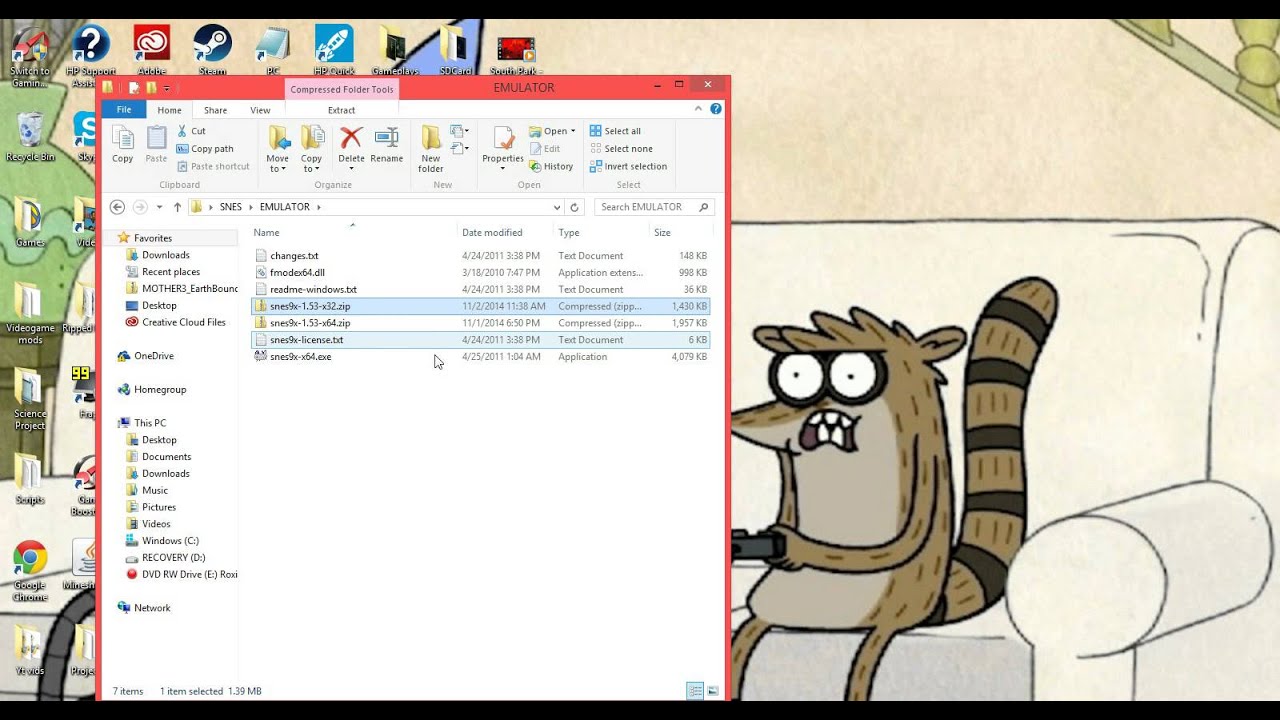
Task: Open the Adobe desktop shortcut
Action: click(x=152, y=50)
